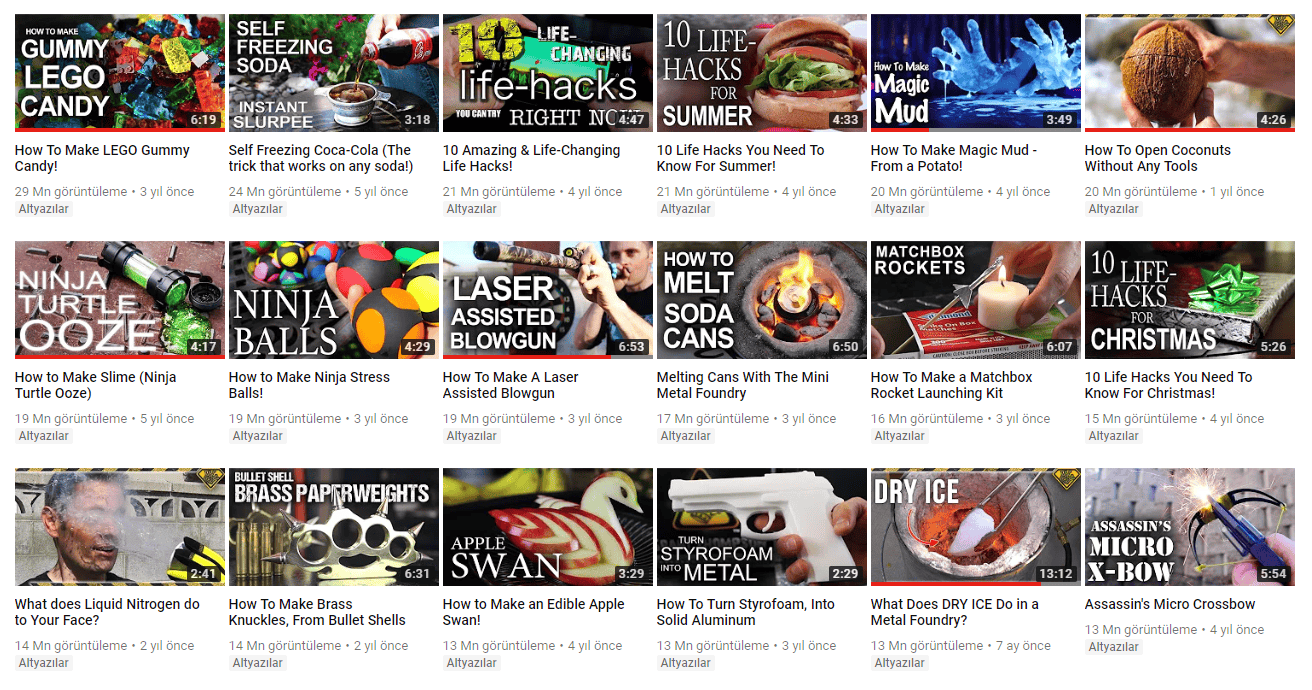Click Altyazılar badge under Liquid Nitrogen video

[x=44, y=663]
